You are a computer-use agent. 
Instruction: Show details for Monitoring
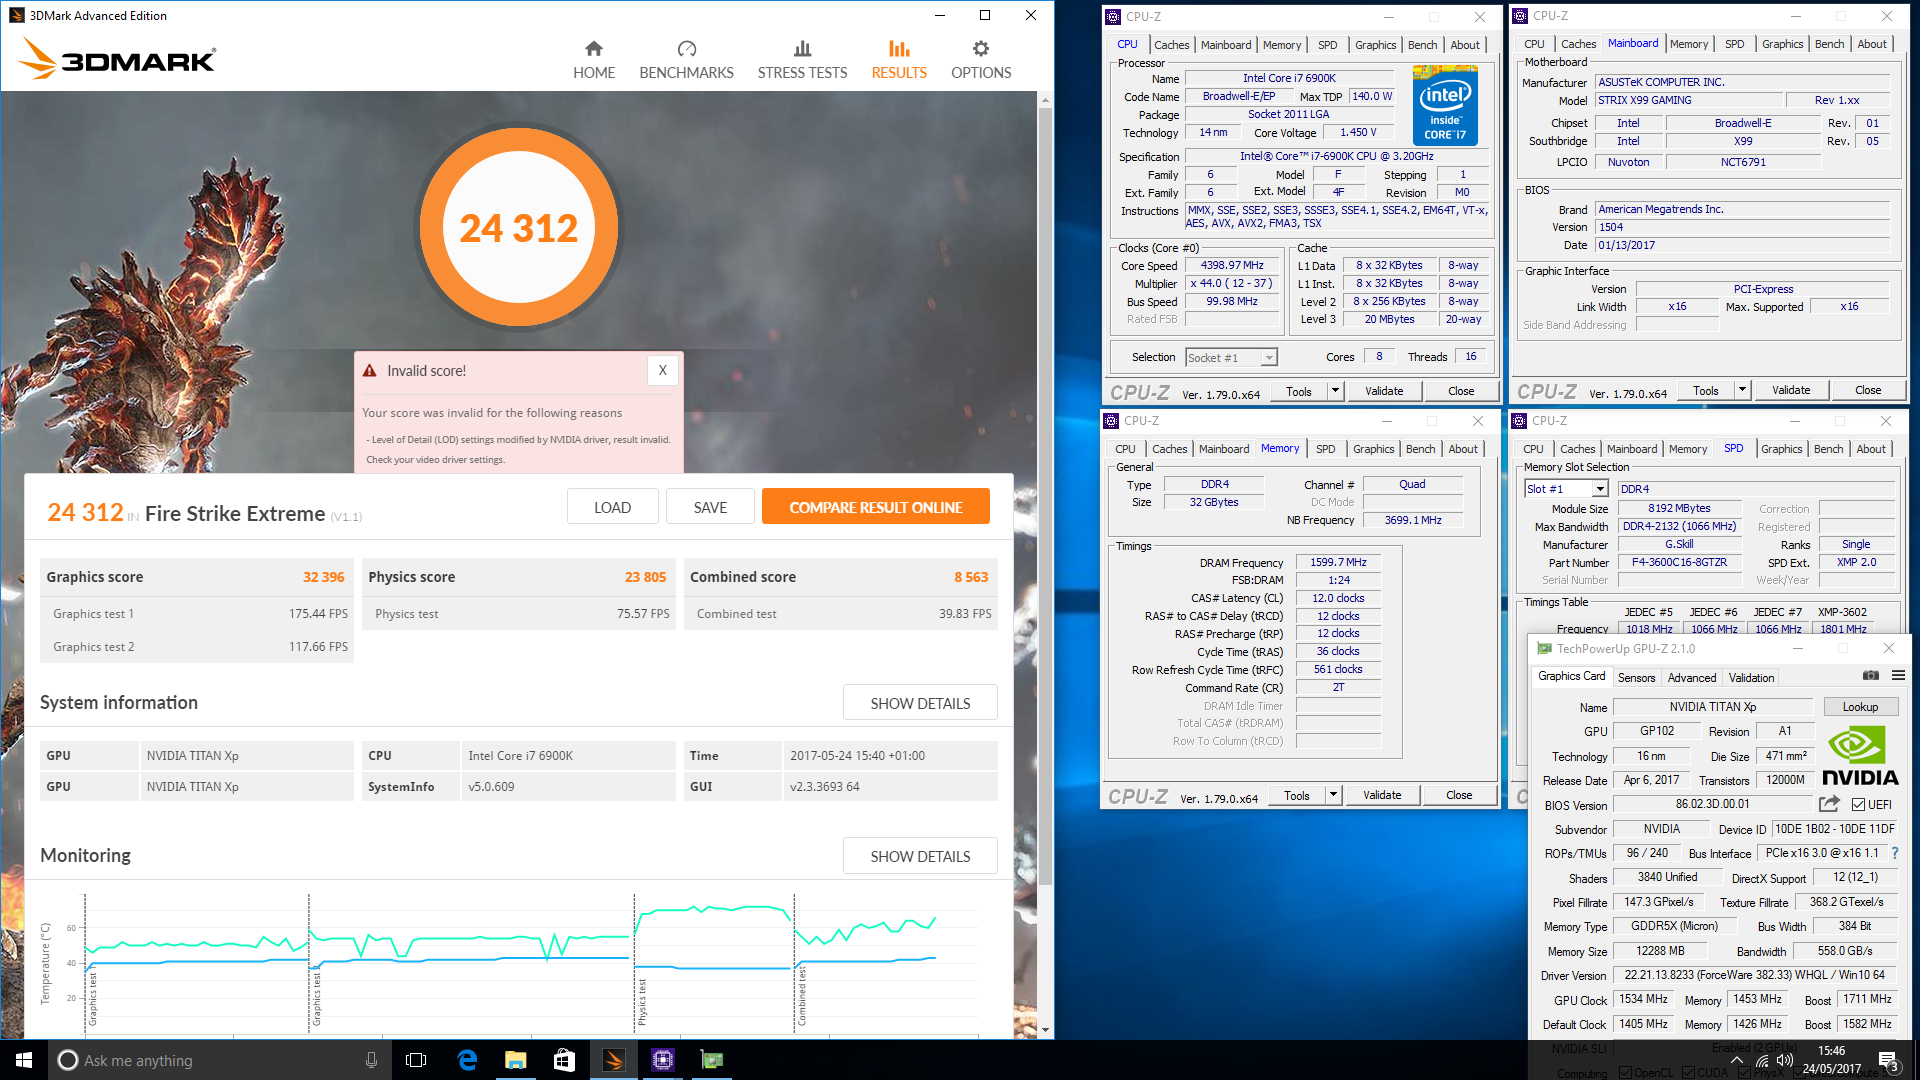pyautogui.click(x=920, y=856)
